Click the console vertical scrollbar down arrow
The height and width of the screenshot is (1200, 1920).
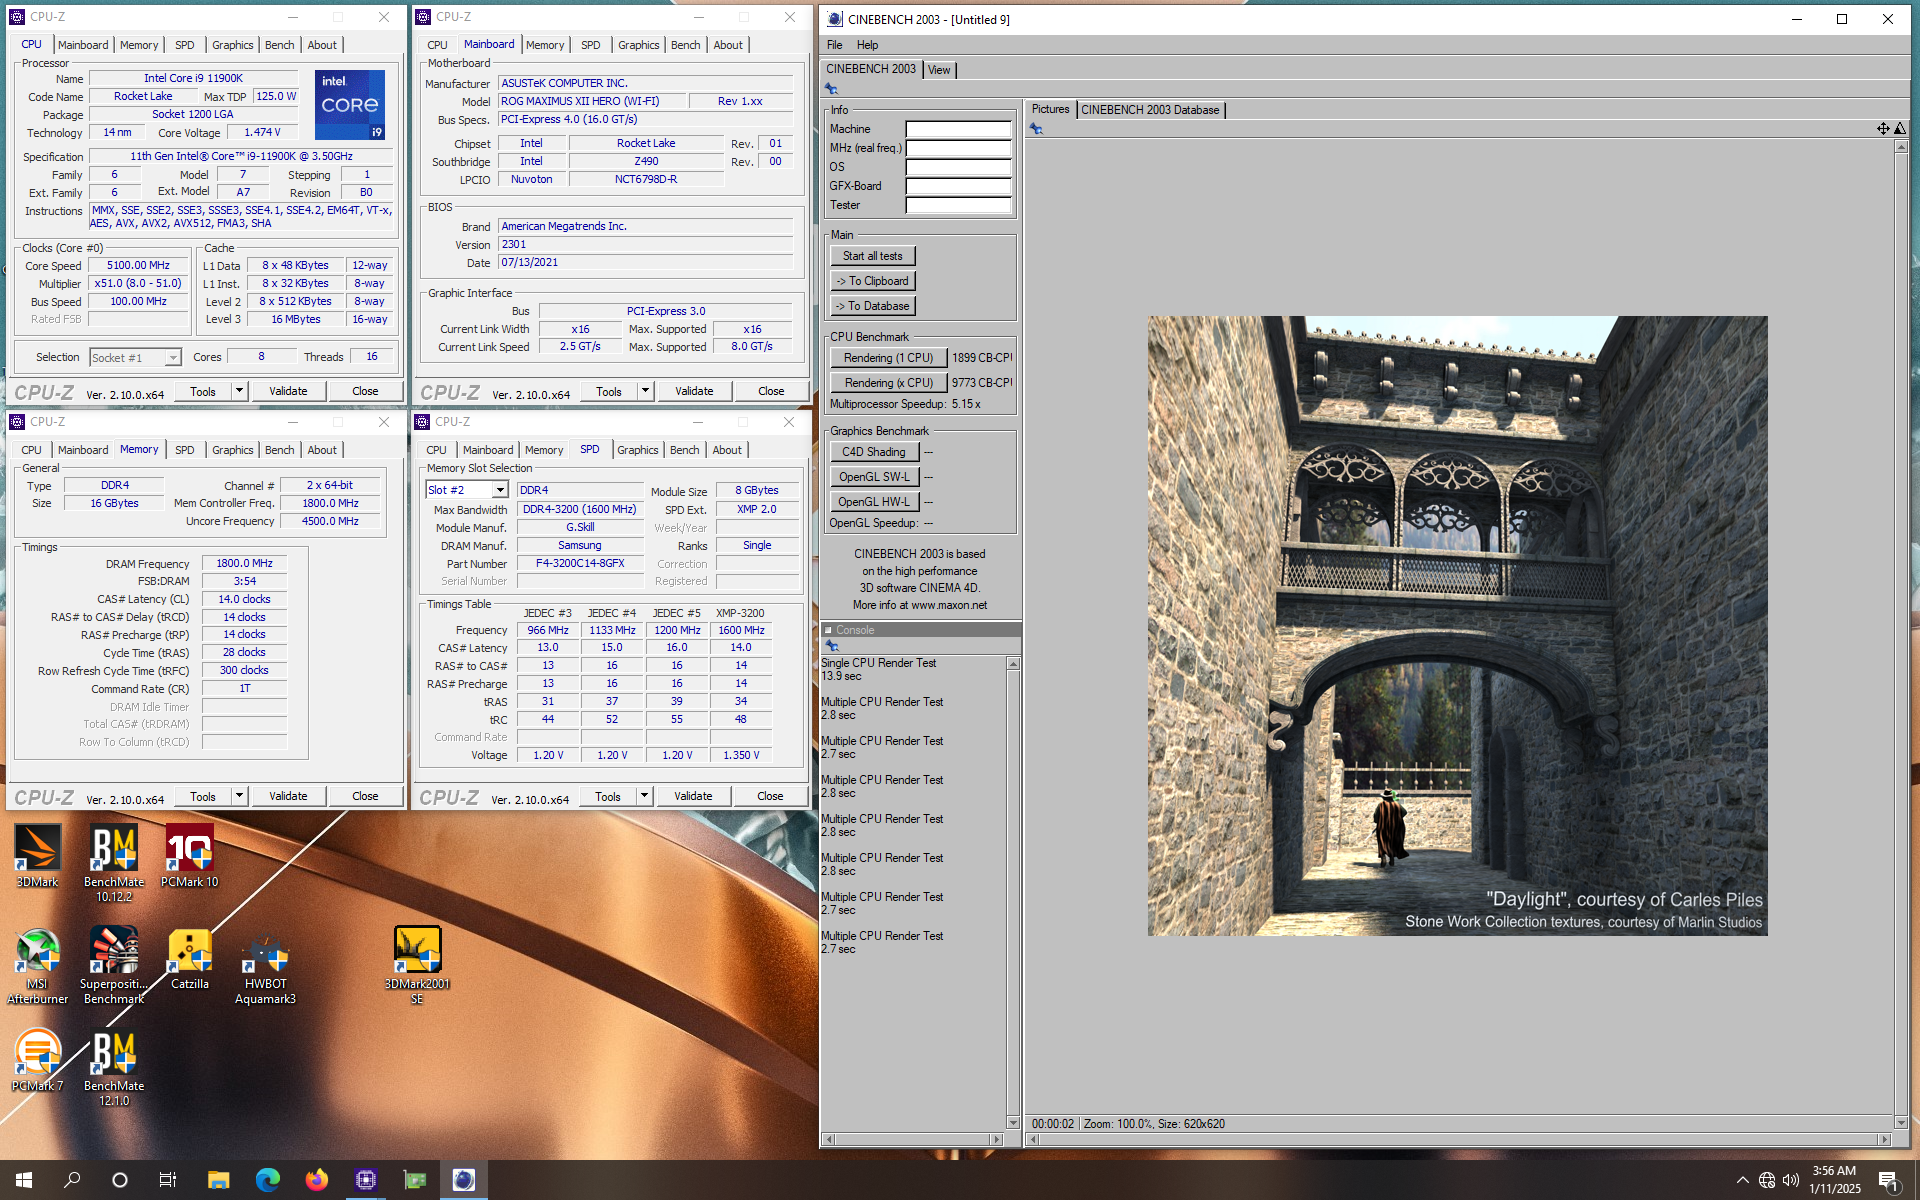tap(1013, 1122)
